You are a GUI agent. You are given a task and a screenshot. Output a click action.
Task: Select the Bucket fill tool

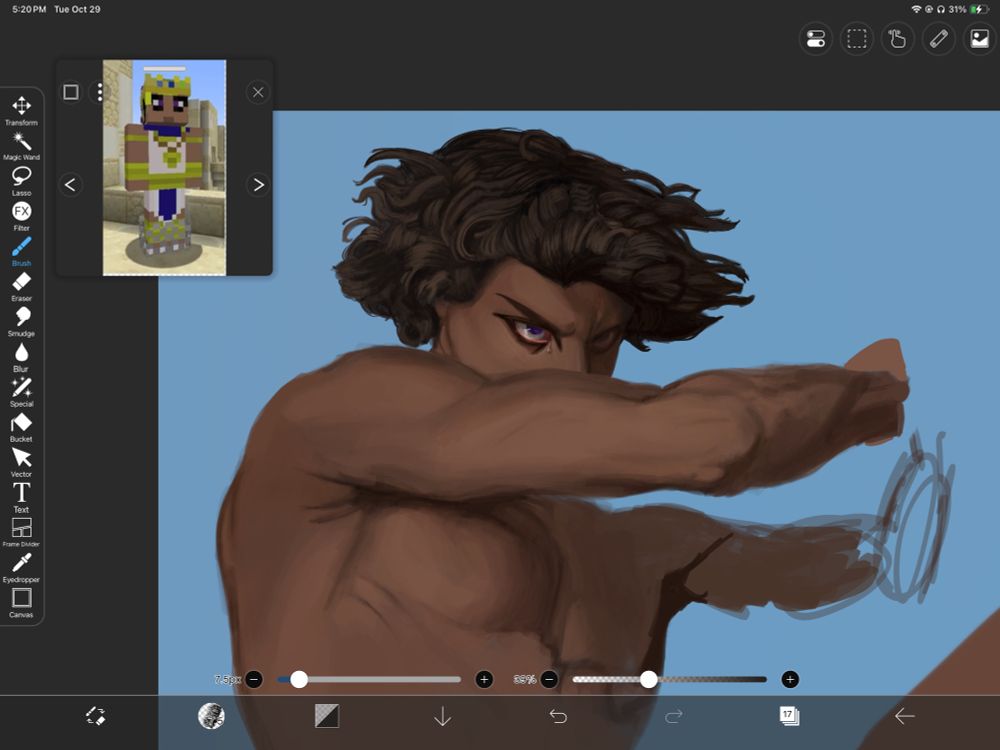[22, 427]
